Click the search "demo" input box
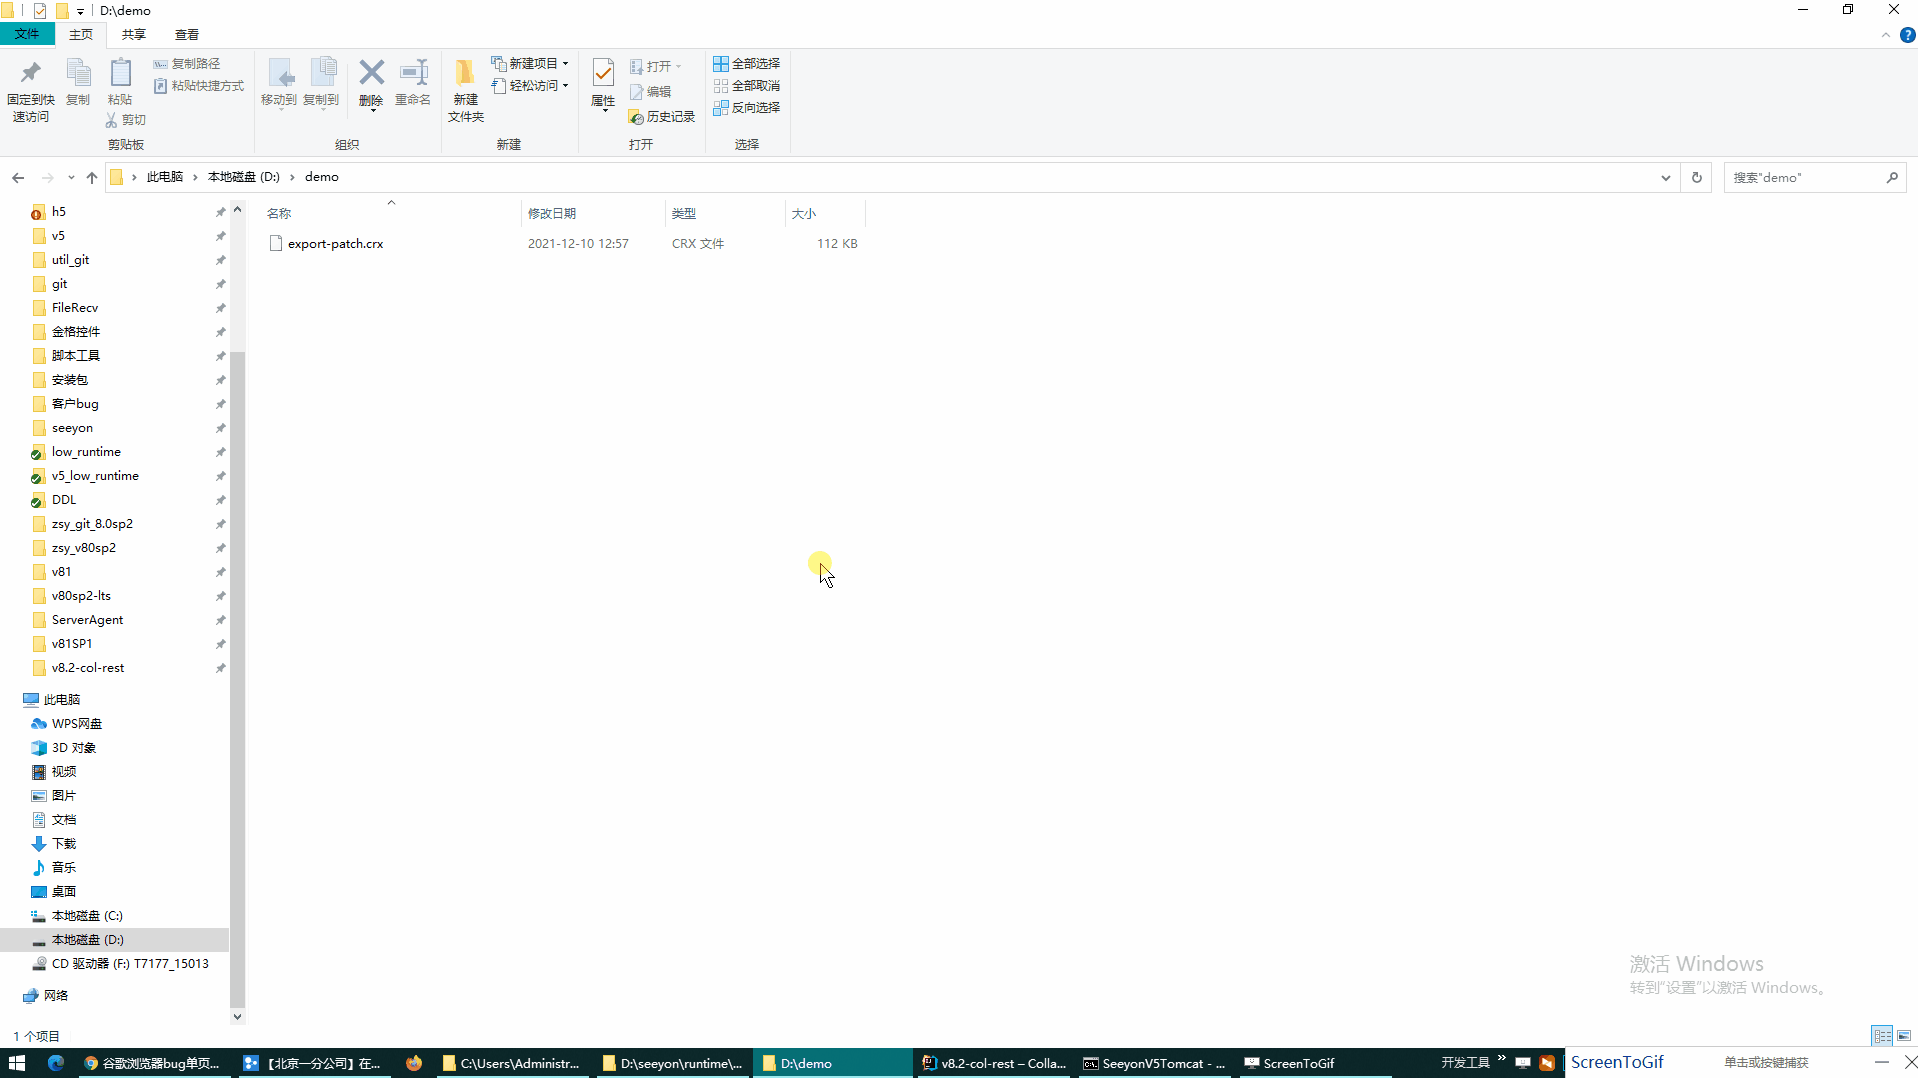The height and width of the screenshot is (1078, 1918). point(1804,177)
